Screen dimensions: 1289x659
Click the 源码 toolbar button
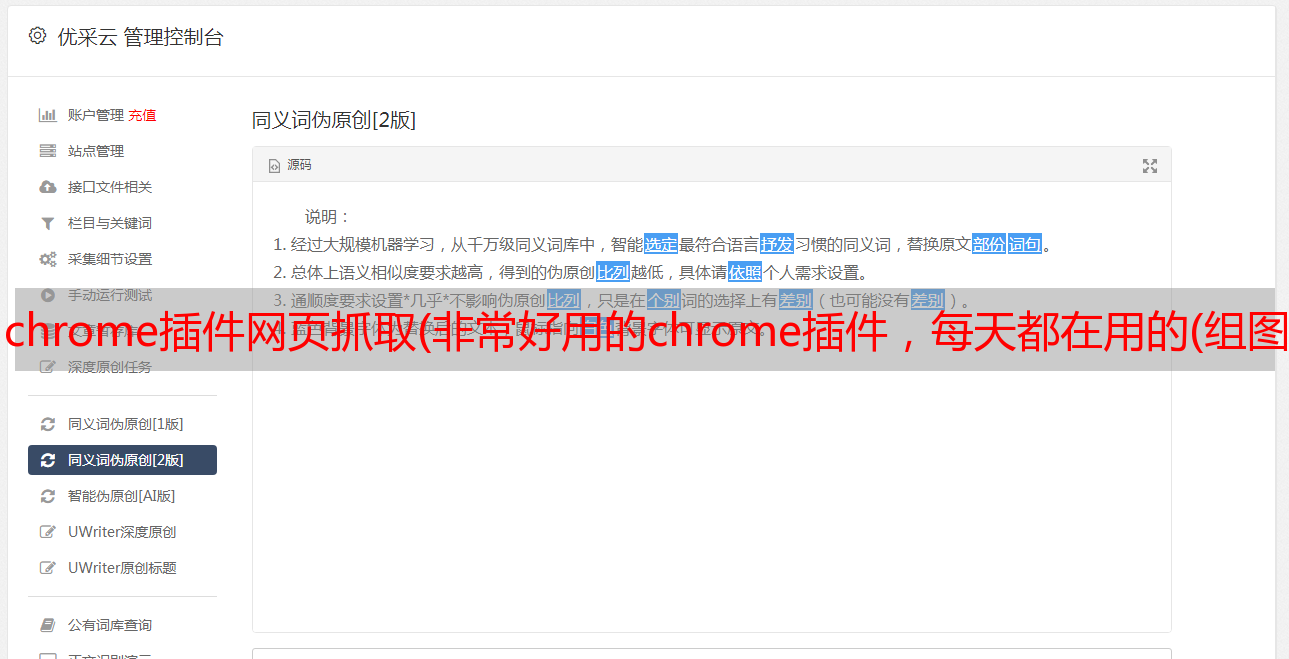[290, 165]
